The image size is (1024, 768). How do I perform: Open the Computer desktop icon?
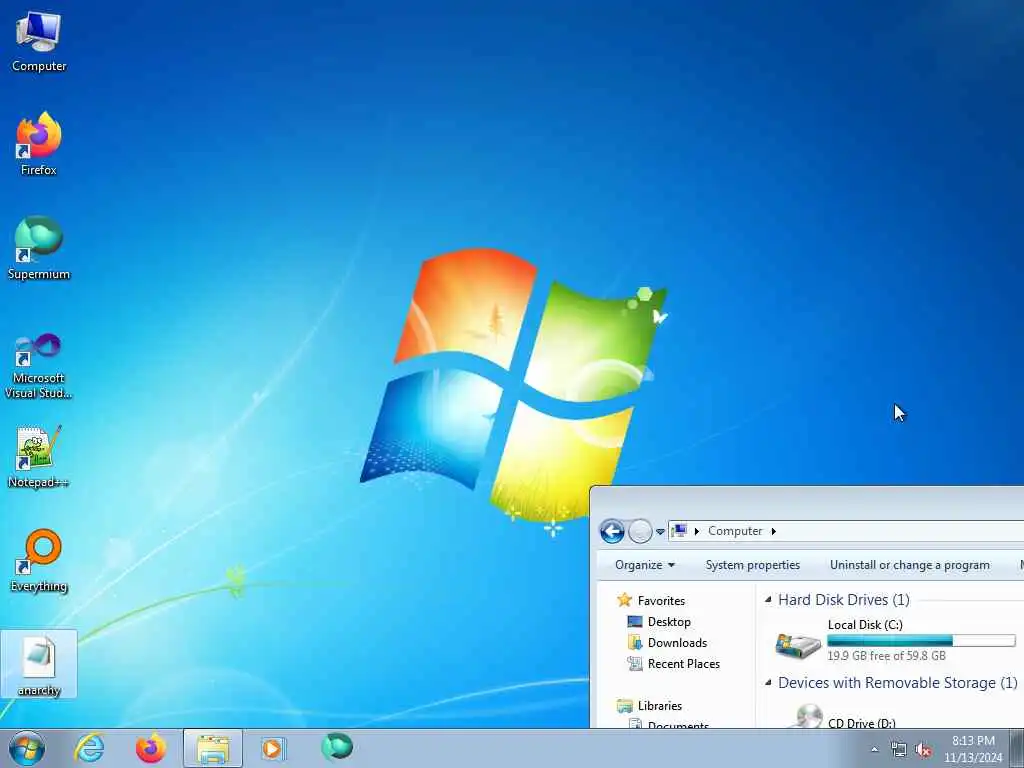coord(39,42)
